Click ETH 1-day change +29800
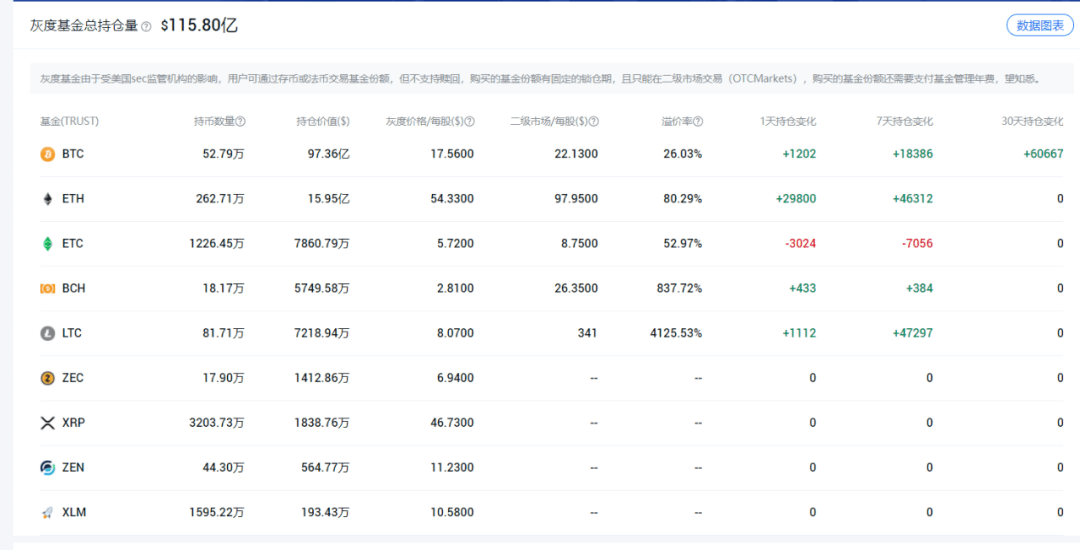 click(x=796, y=198)
